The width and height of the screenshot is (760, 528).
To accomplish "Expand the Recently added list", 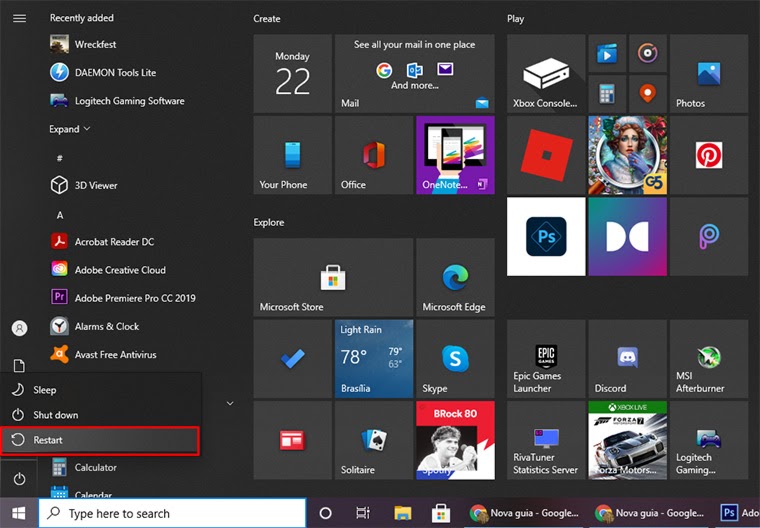I will coord(69,129).
